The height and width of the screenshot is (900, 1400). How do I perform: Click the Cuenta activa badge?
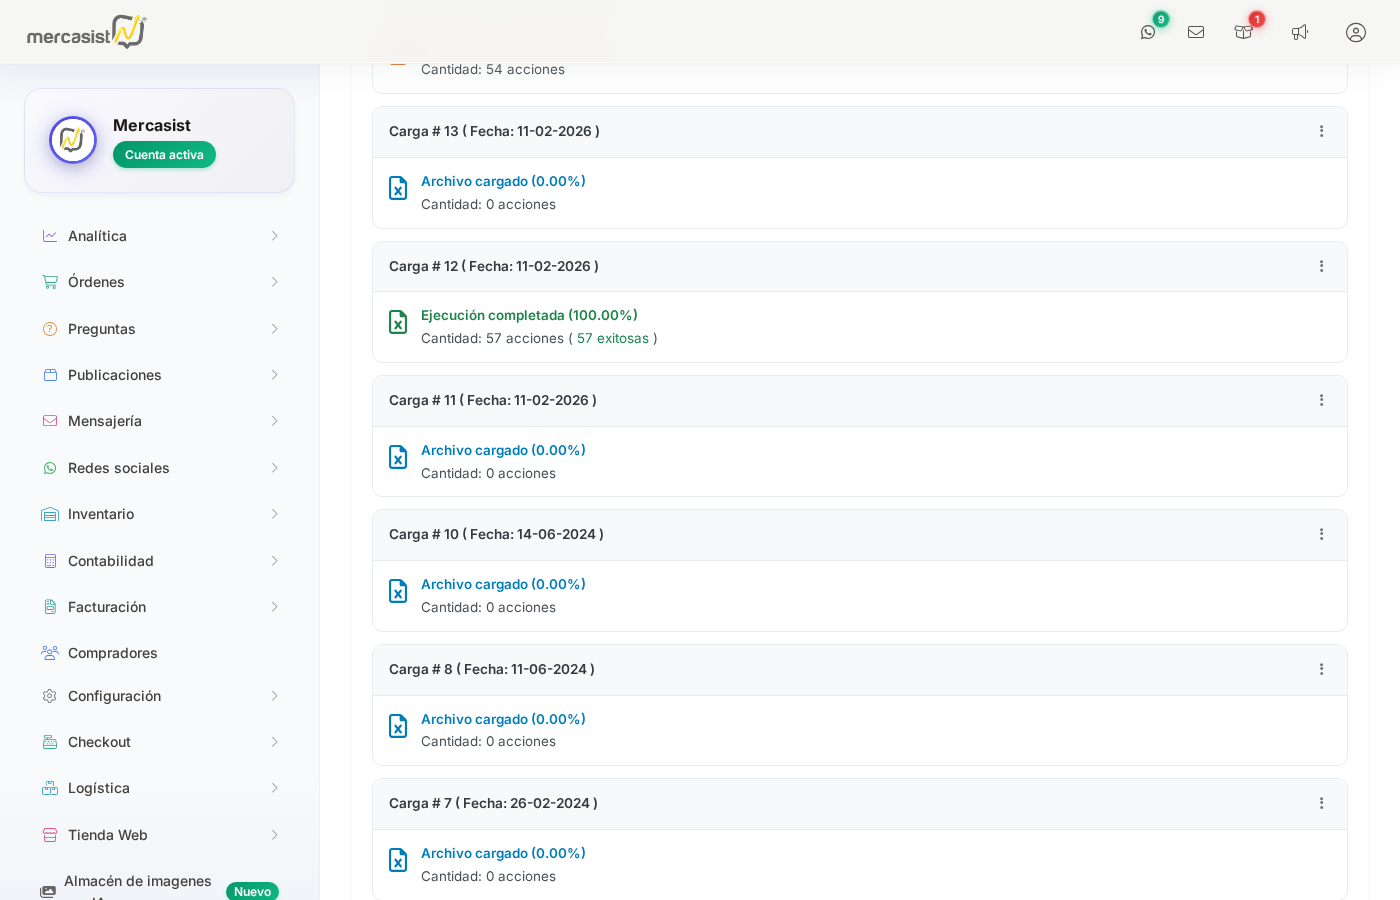[164, 155]
